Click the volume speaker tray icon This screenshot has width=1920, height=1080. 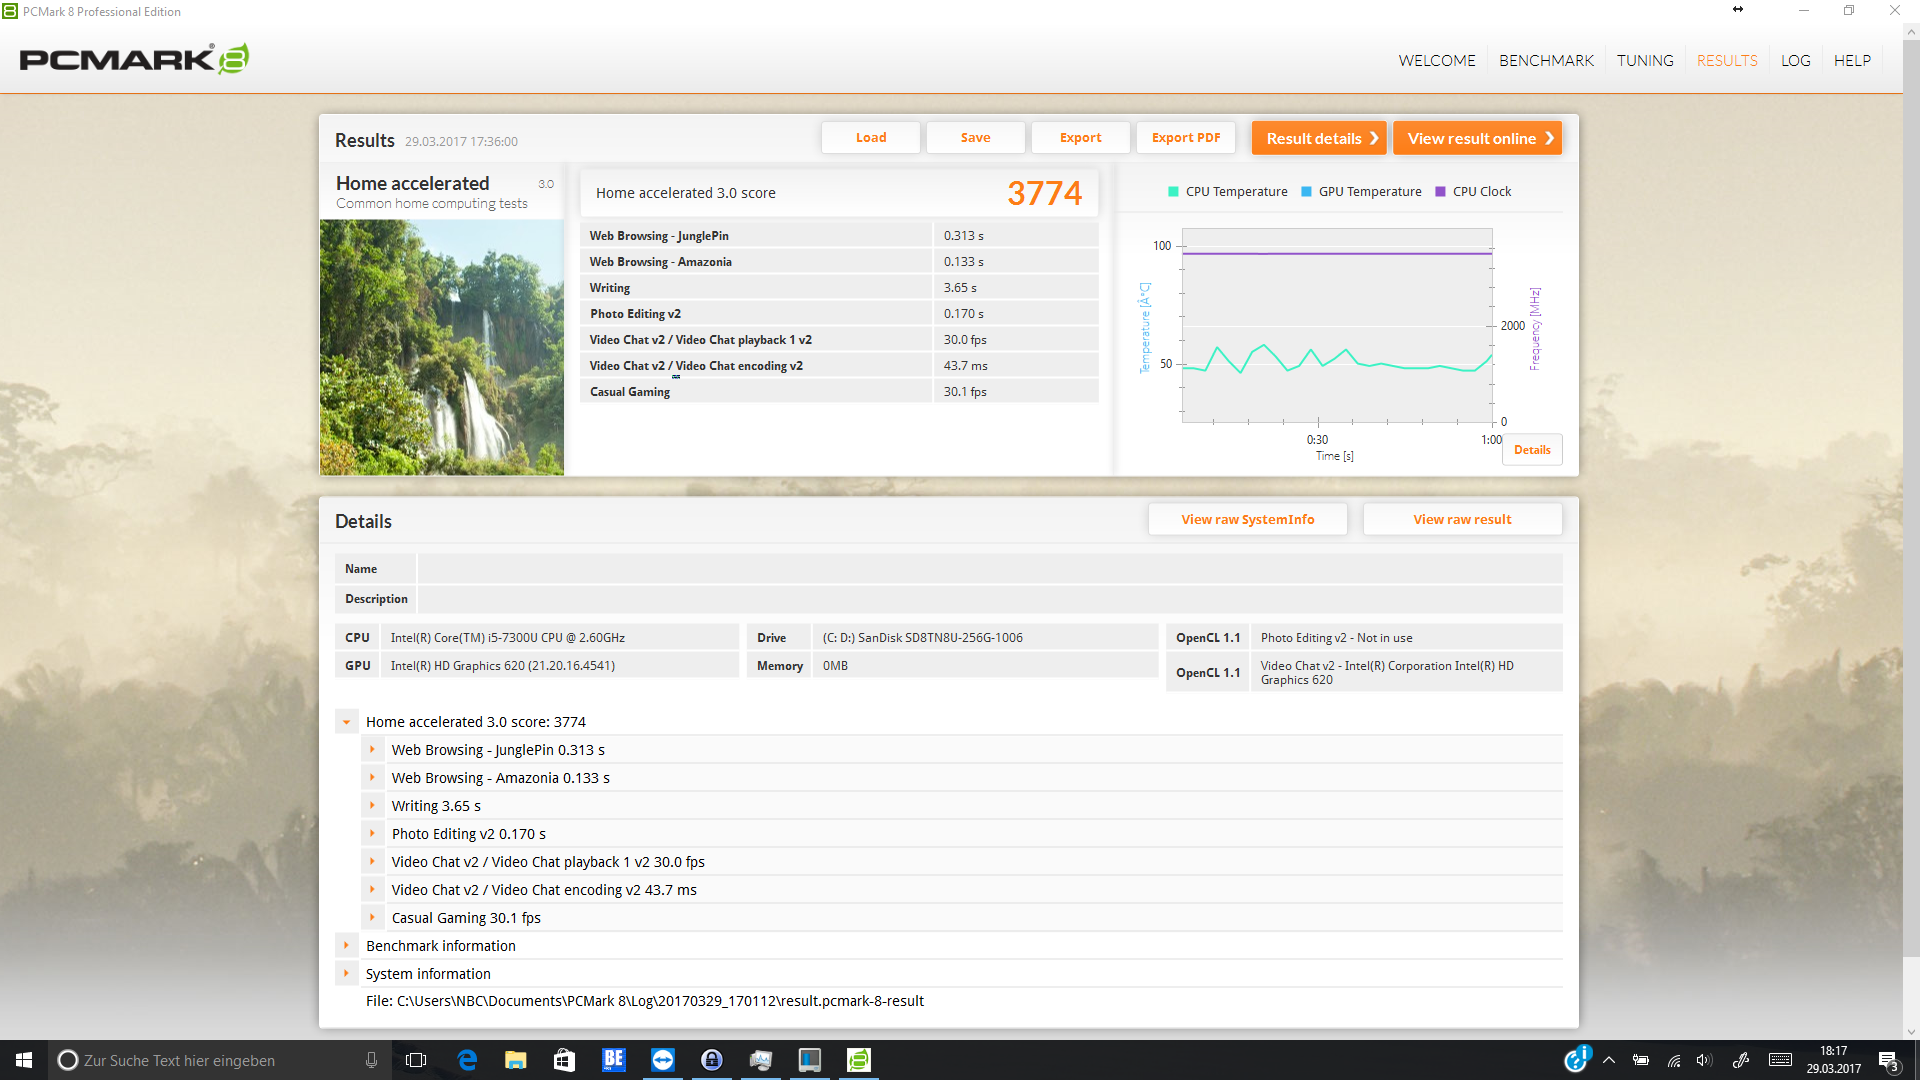pyautogui.click(x=1704, y=1060)
